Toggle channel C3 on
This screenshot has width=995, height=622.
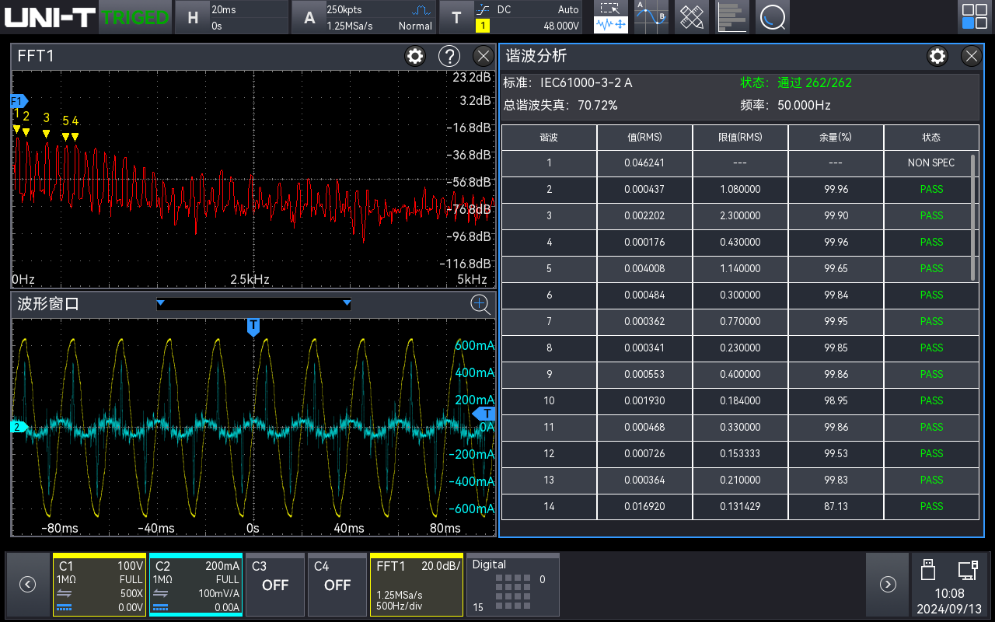click(x=275, y=584)
